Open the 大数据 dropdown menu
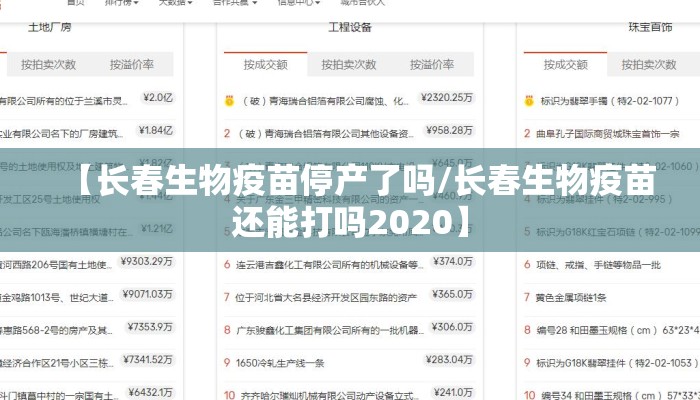This screenshot has width=700, height=400. [x=175, y=2]
